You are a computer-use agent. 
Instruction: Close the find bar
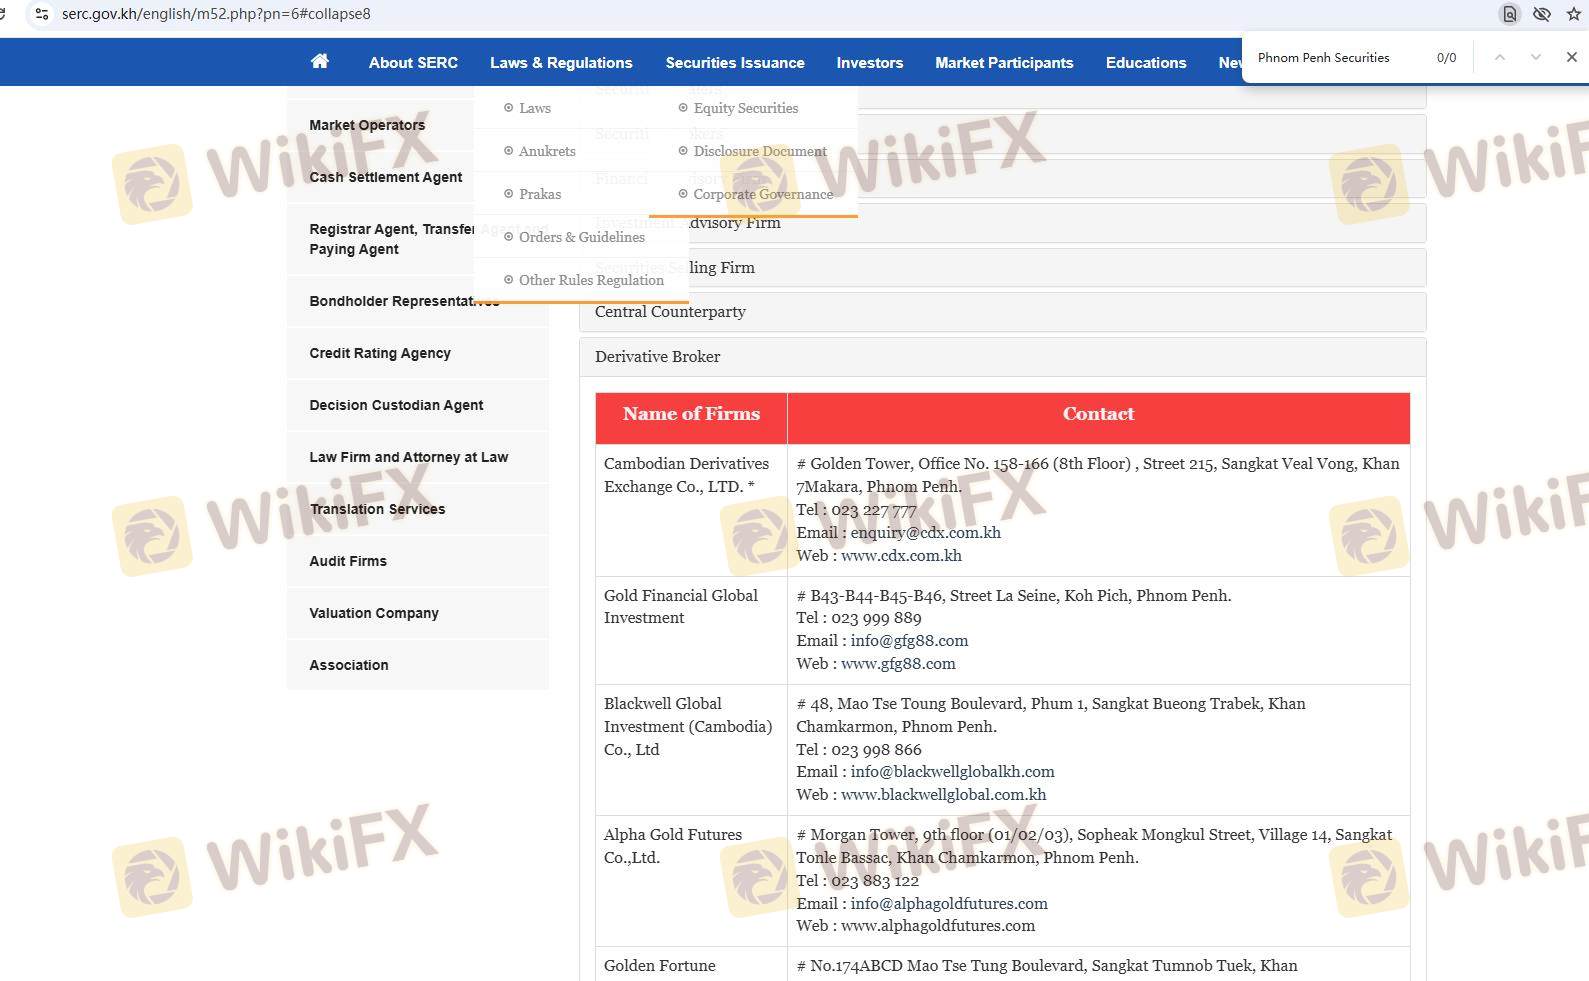[1571, 58]
